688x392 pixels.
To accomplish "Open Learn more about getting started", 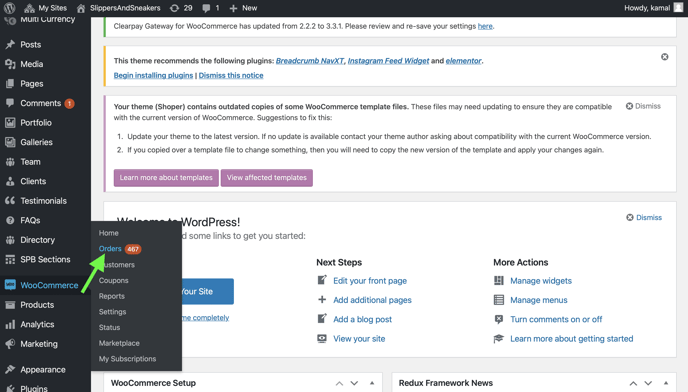I will pos(572,338).
